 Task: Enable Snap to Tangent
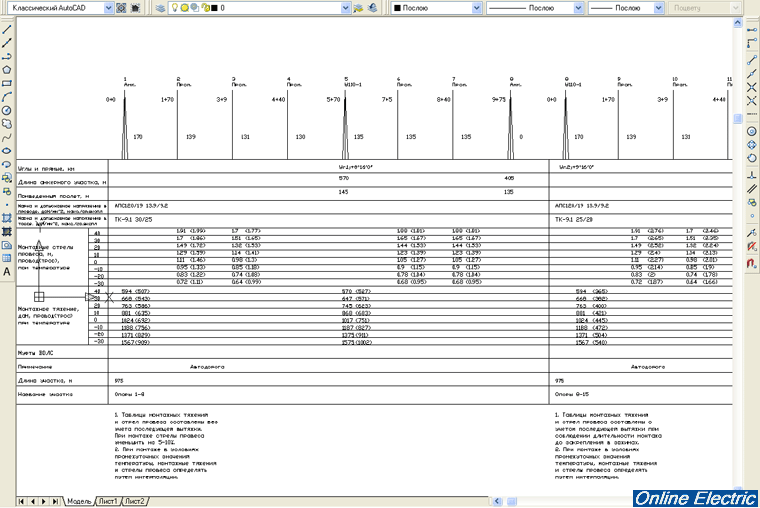coord(752,158)
